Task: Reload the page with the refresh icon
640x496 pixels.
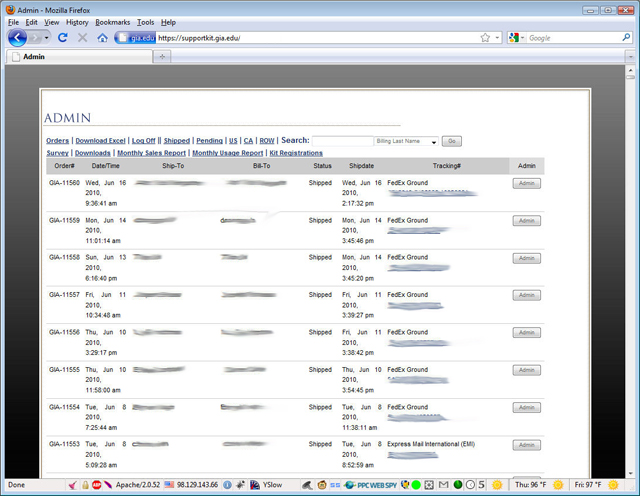Action: tap(62, 38)
